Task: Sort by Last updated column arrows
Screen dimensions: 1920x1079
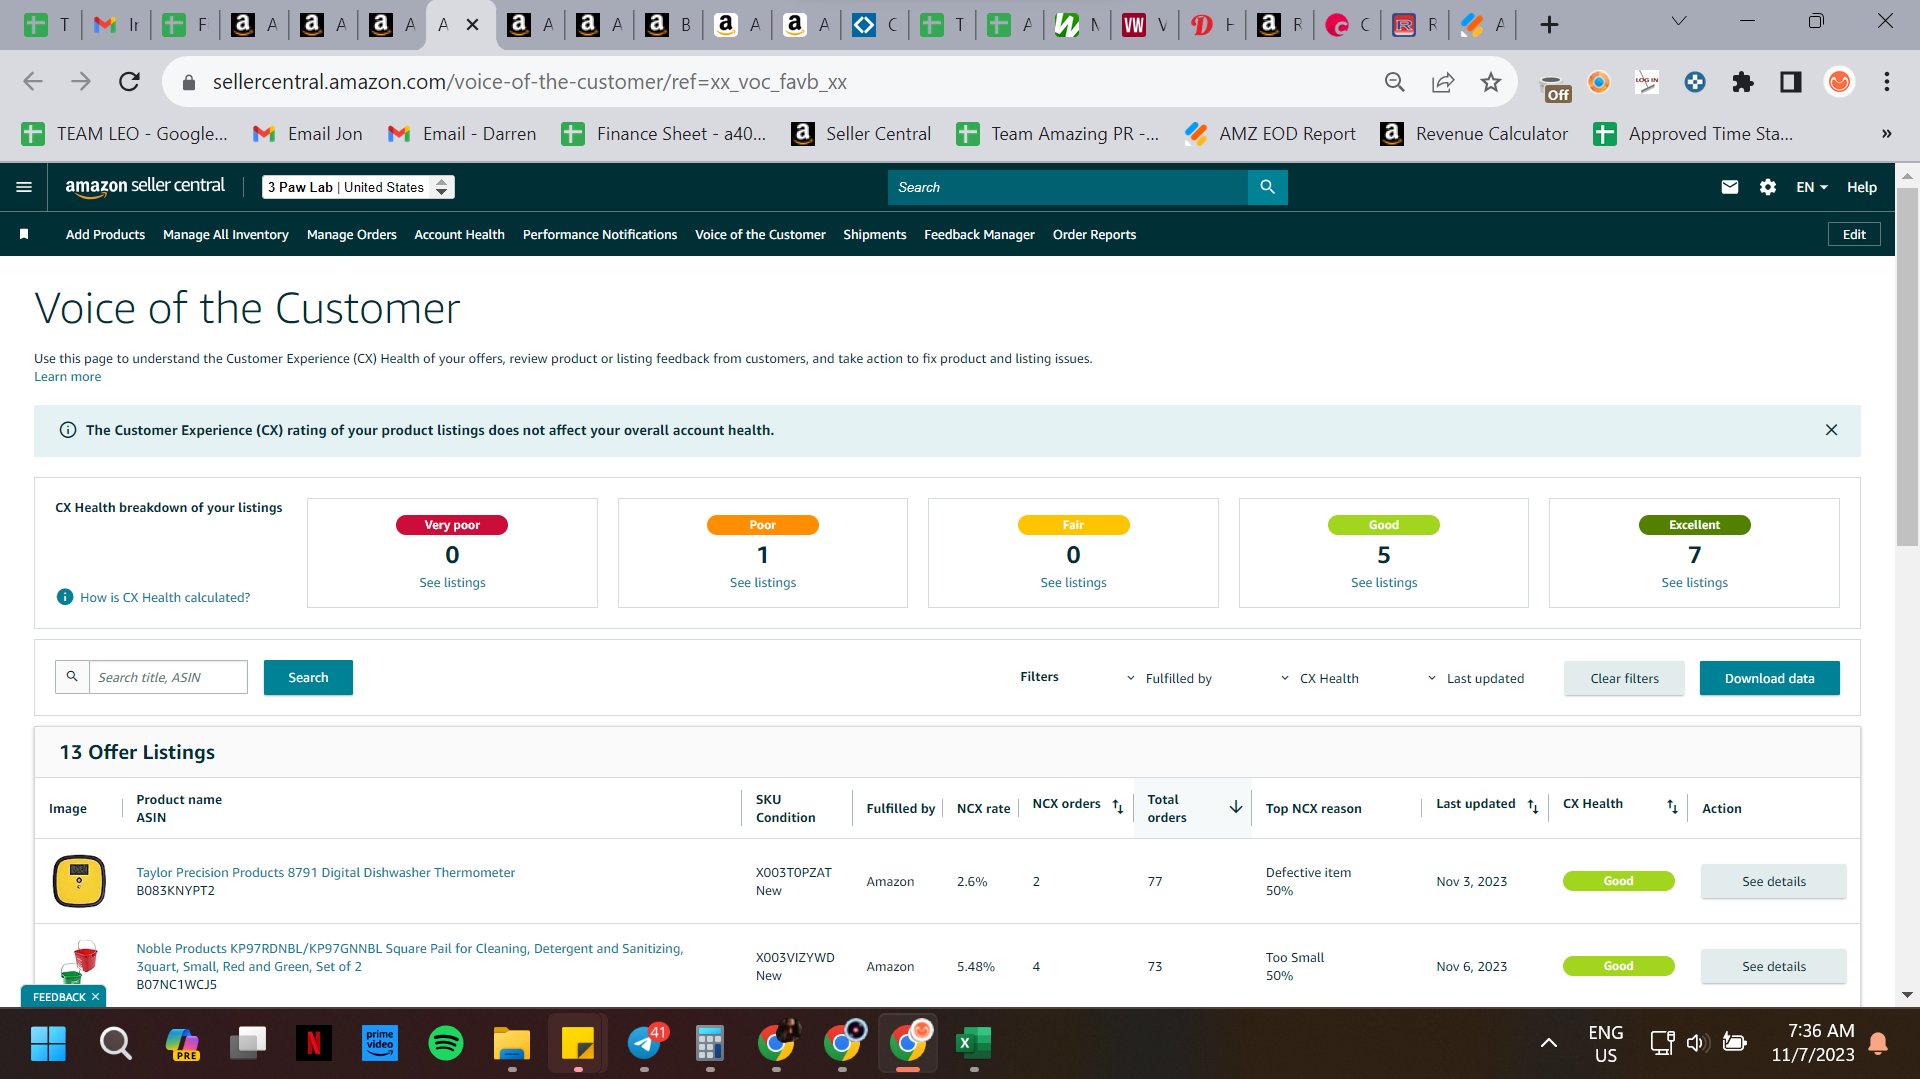Action: pos(1533,806)
